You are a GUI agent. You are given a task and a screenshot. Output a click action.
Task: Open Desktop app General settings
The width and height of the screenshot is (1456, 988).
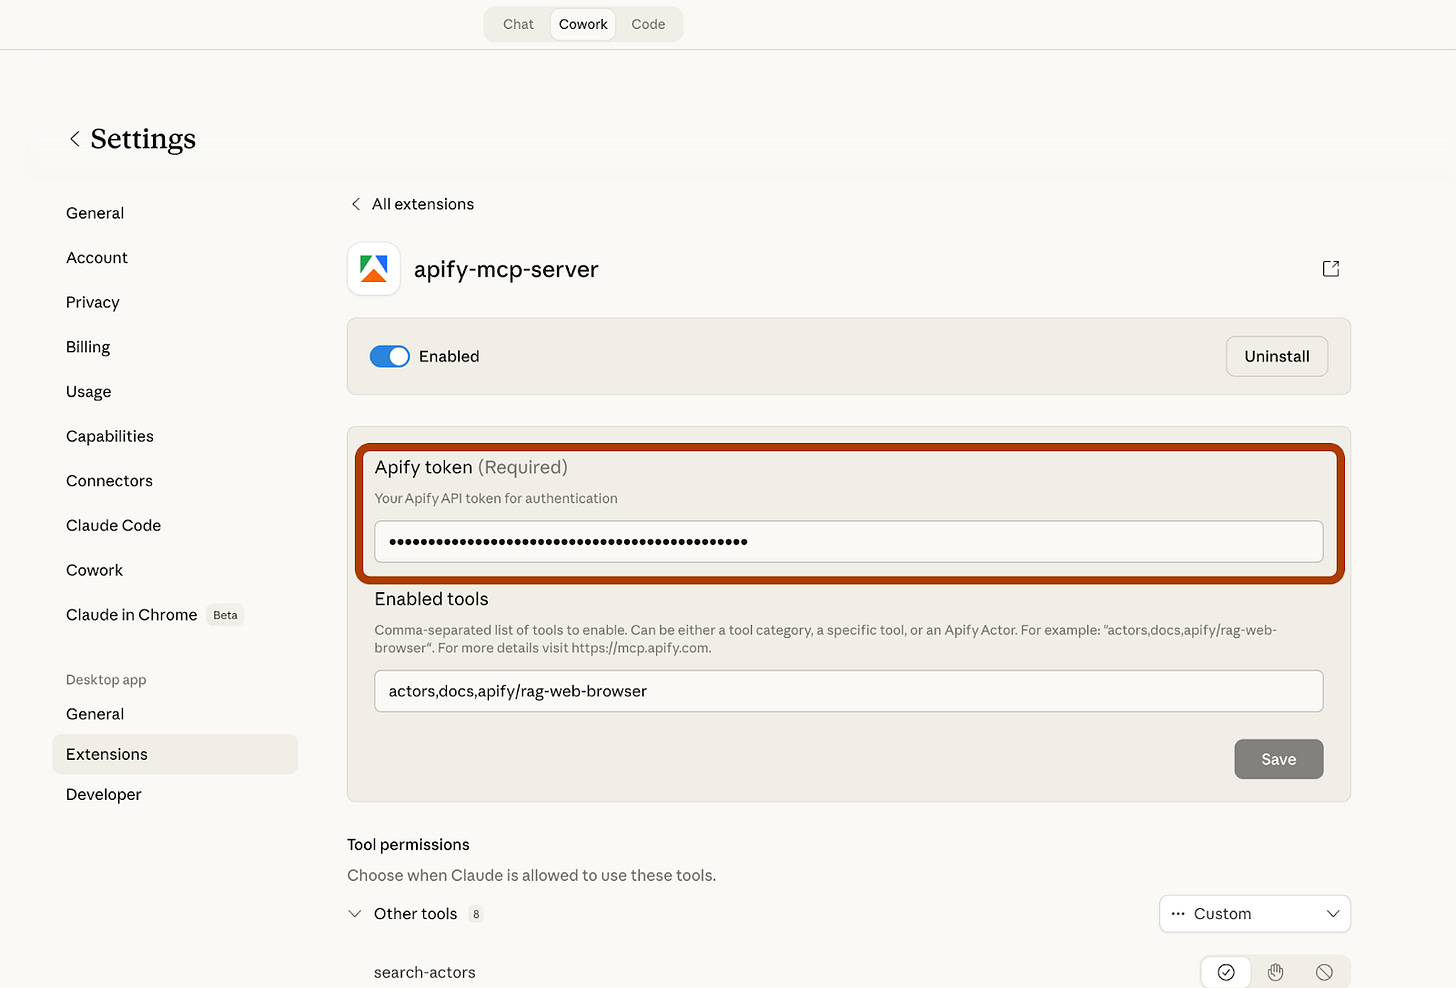click(x=95, y=714)
